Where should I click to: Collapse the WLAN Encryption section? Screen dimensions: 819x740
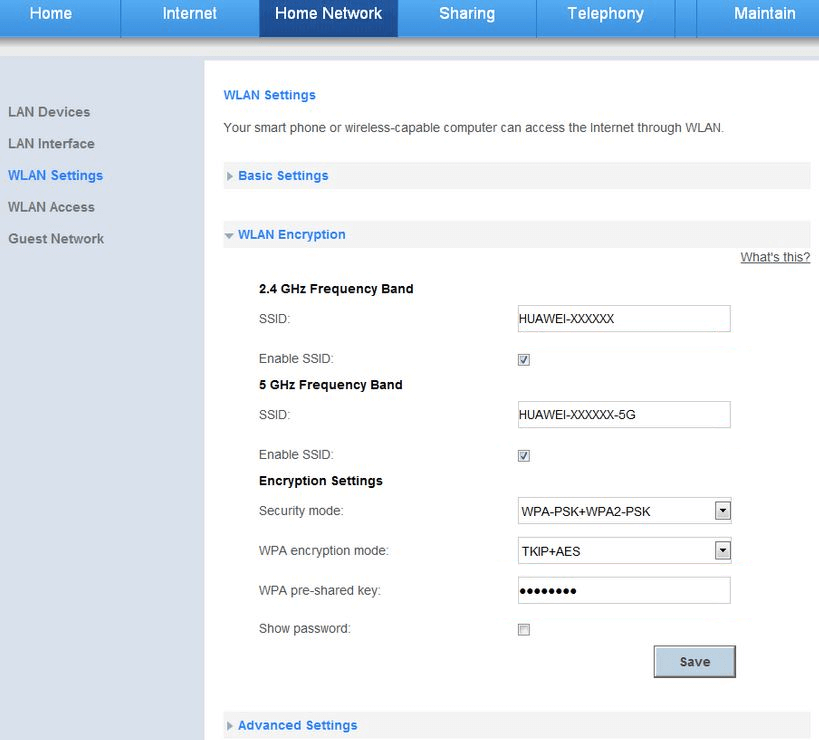(291, 235)
